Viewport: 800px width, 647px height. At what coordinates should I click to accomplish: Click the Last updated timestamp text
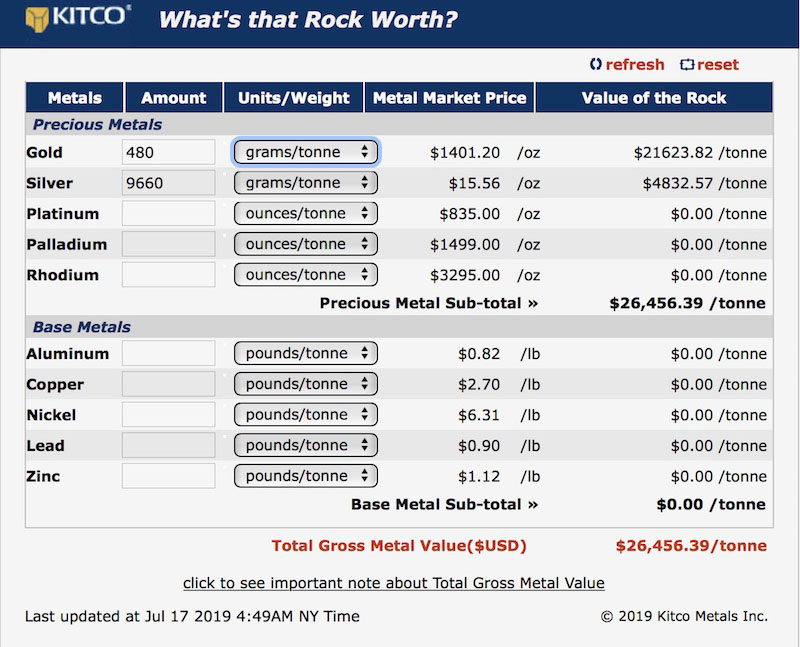coord(192,616)
